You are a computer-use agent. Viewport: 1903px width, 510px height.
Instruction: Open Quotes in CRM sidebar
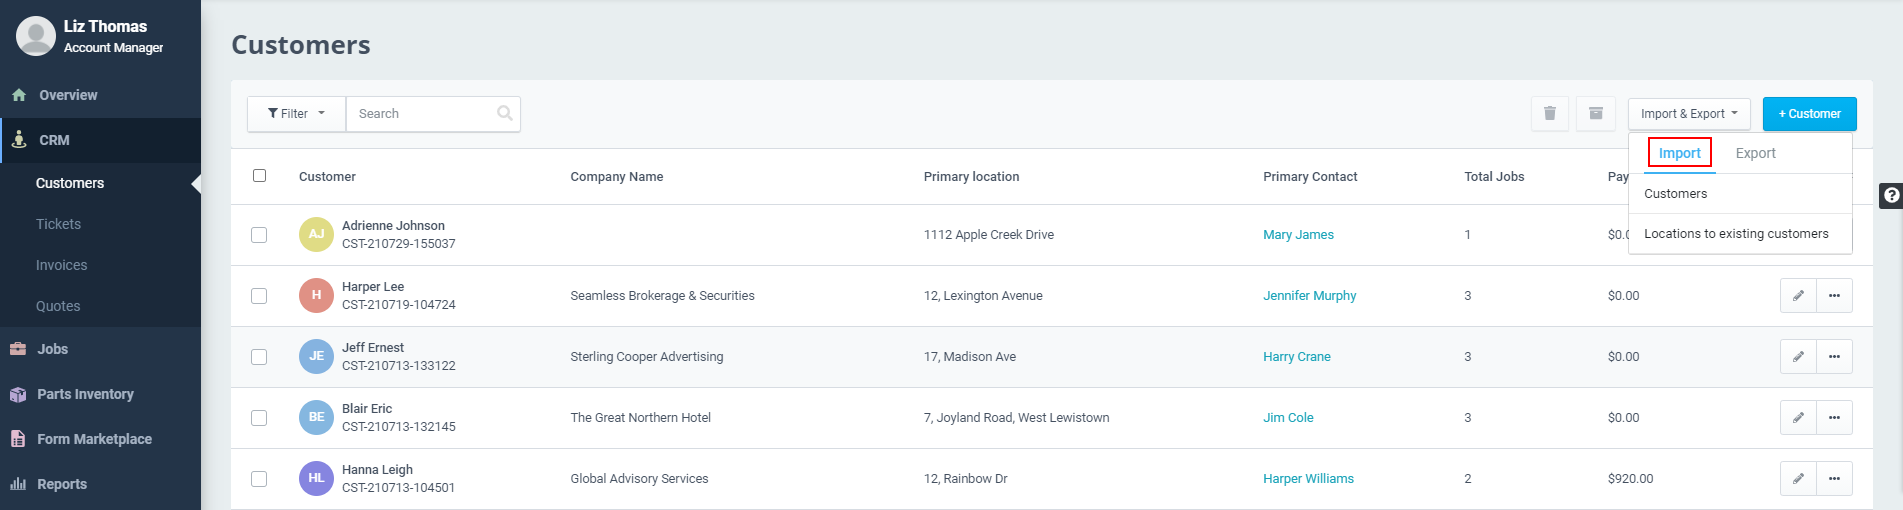pyautogui.click(x=58, y=306)
